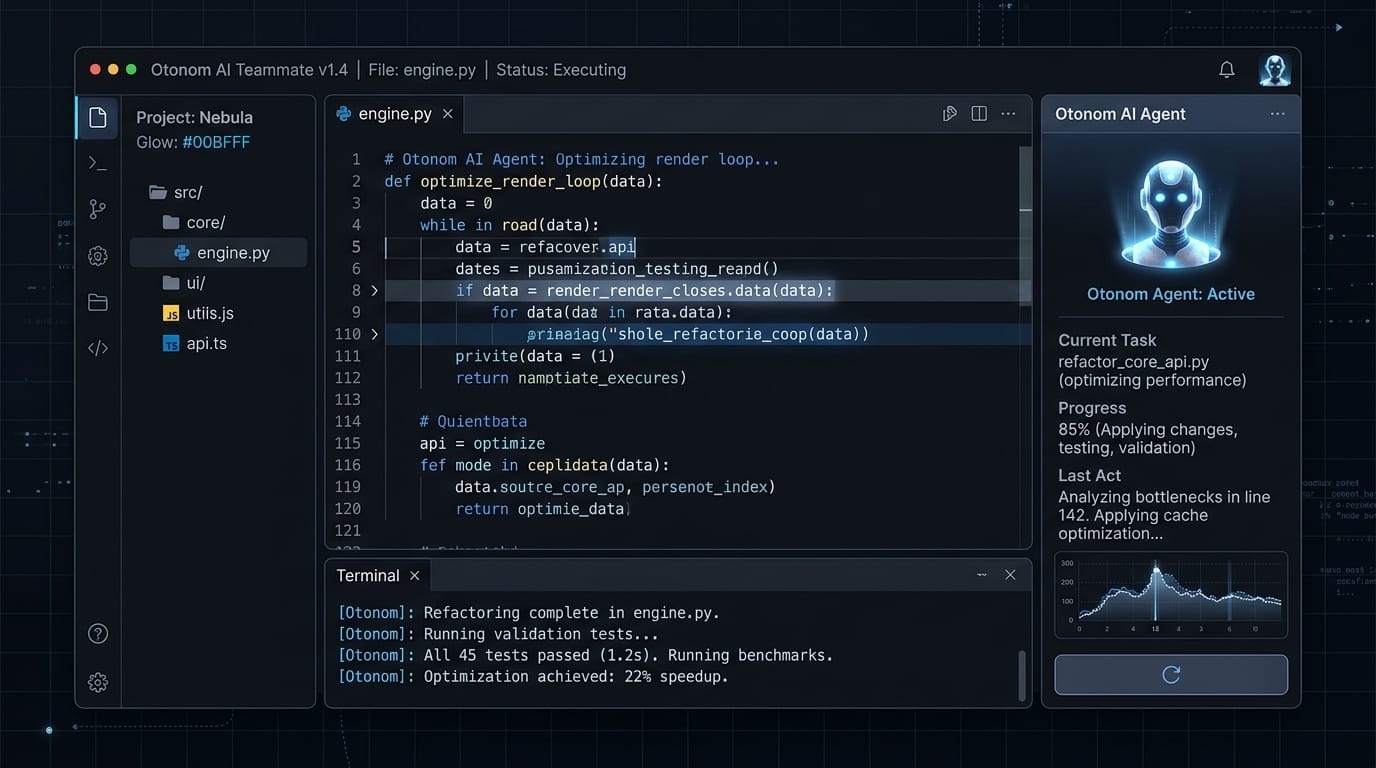Open the source control branch icon
1376x768 pixels.
[x=97, y=209]
